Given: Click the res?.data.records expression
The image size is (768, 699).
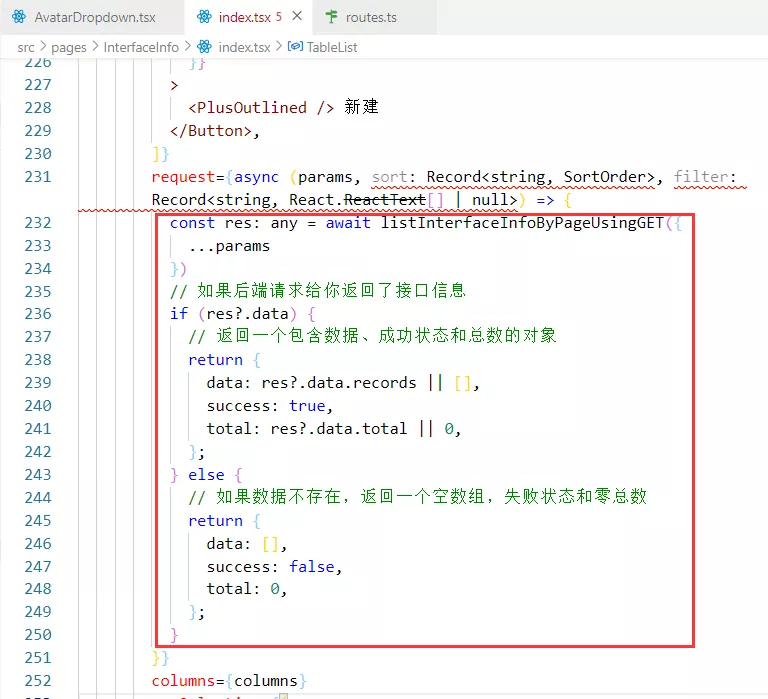Looking at the screenshot, I should pos(338,383).
